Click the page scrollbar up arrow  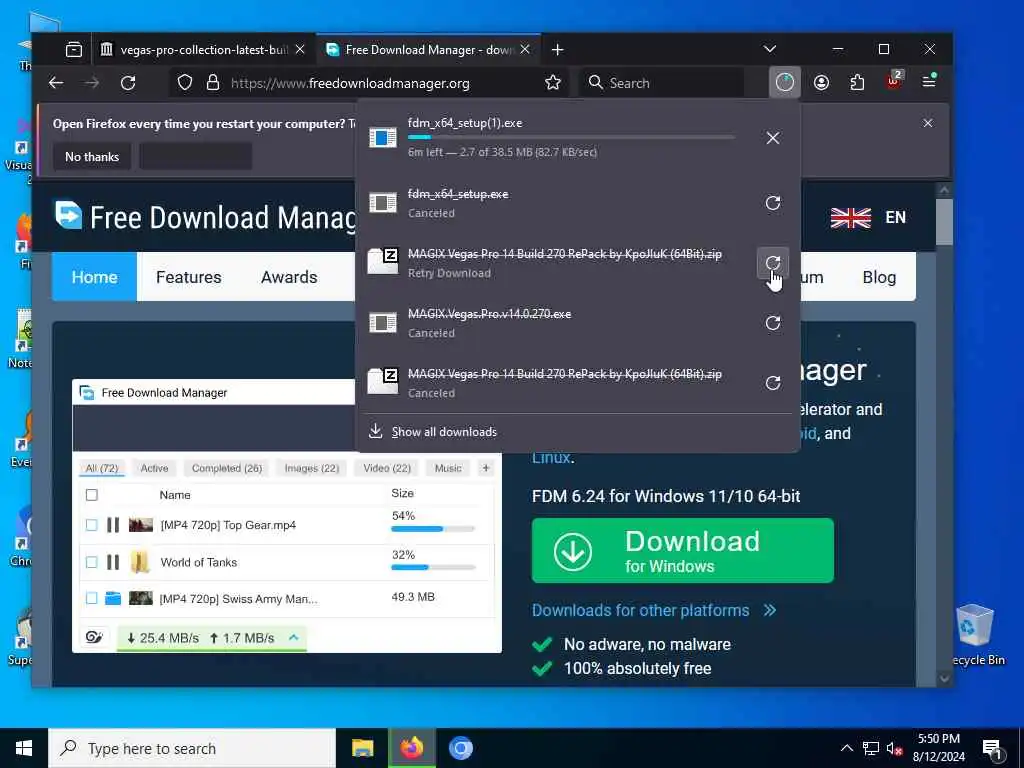[944, 190]
